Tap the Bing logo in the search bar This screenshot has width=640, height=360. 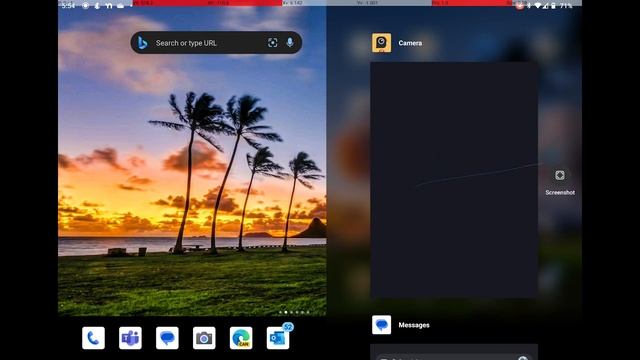pos(142,42)
